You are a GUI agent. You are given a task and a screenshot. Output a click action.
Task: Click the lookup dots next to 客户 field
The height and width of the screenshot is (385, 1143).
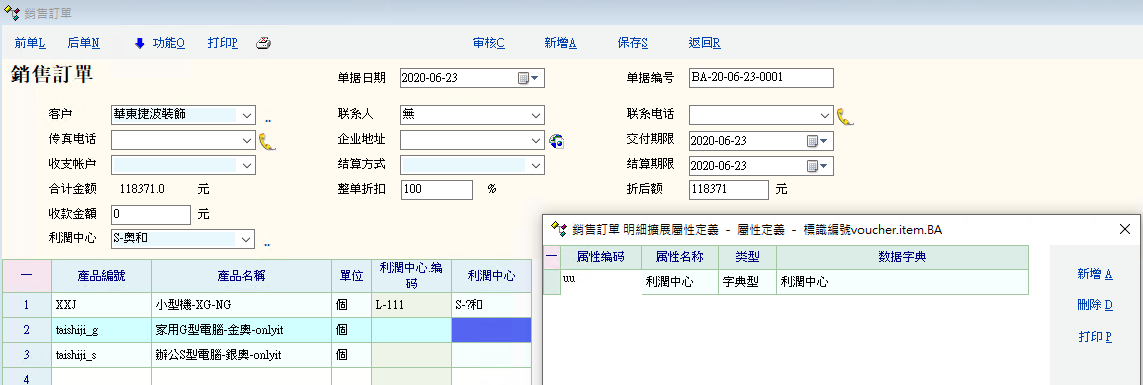coord(268,120)
